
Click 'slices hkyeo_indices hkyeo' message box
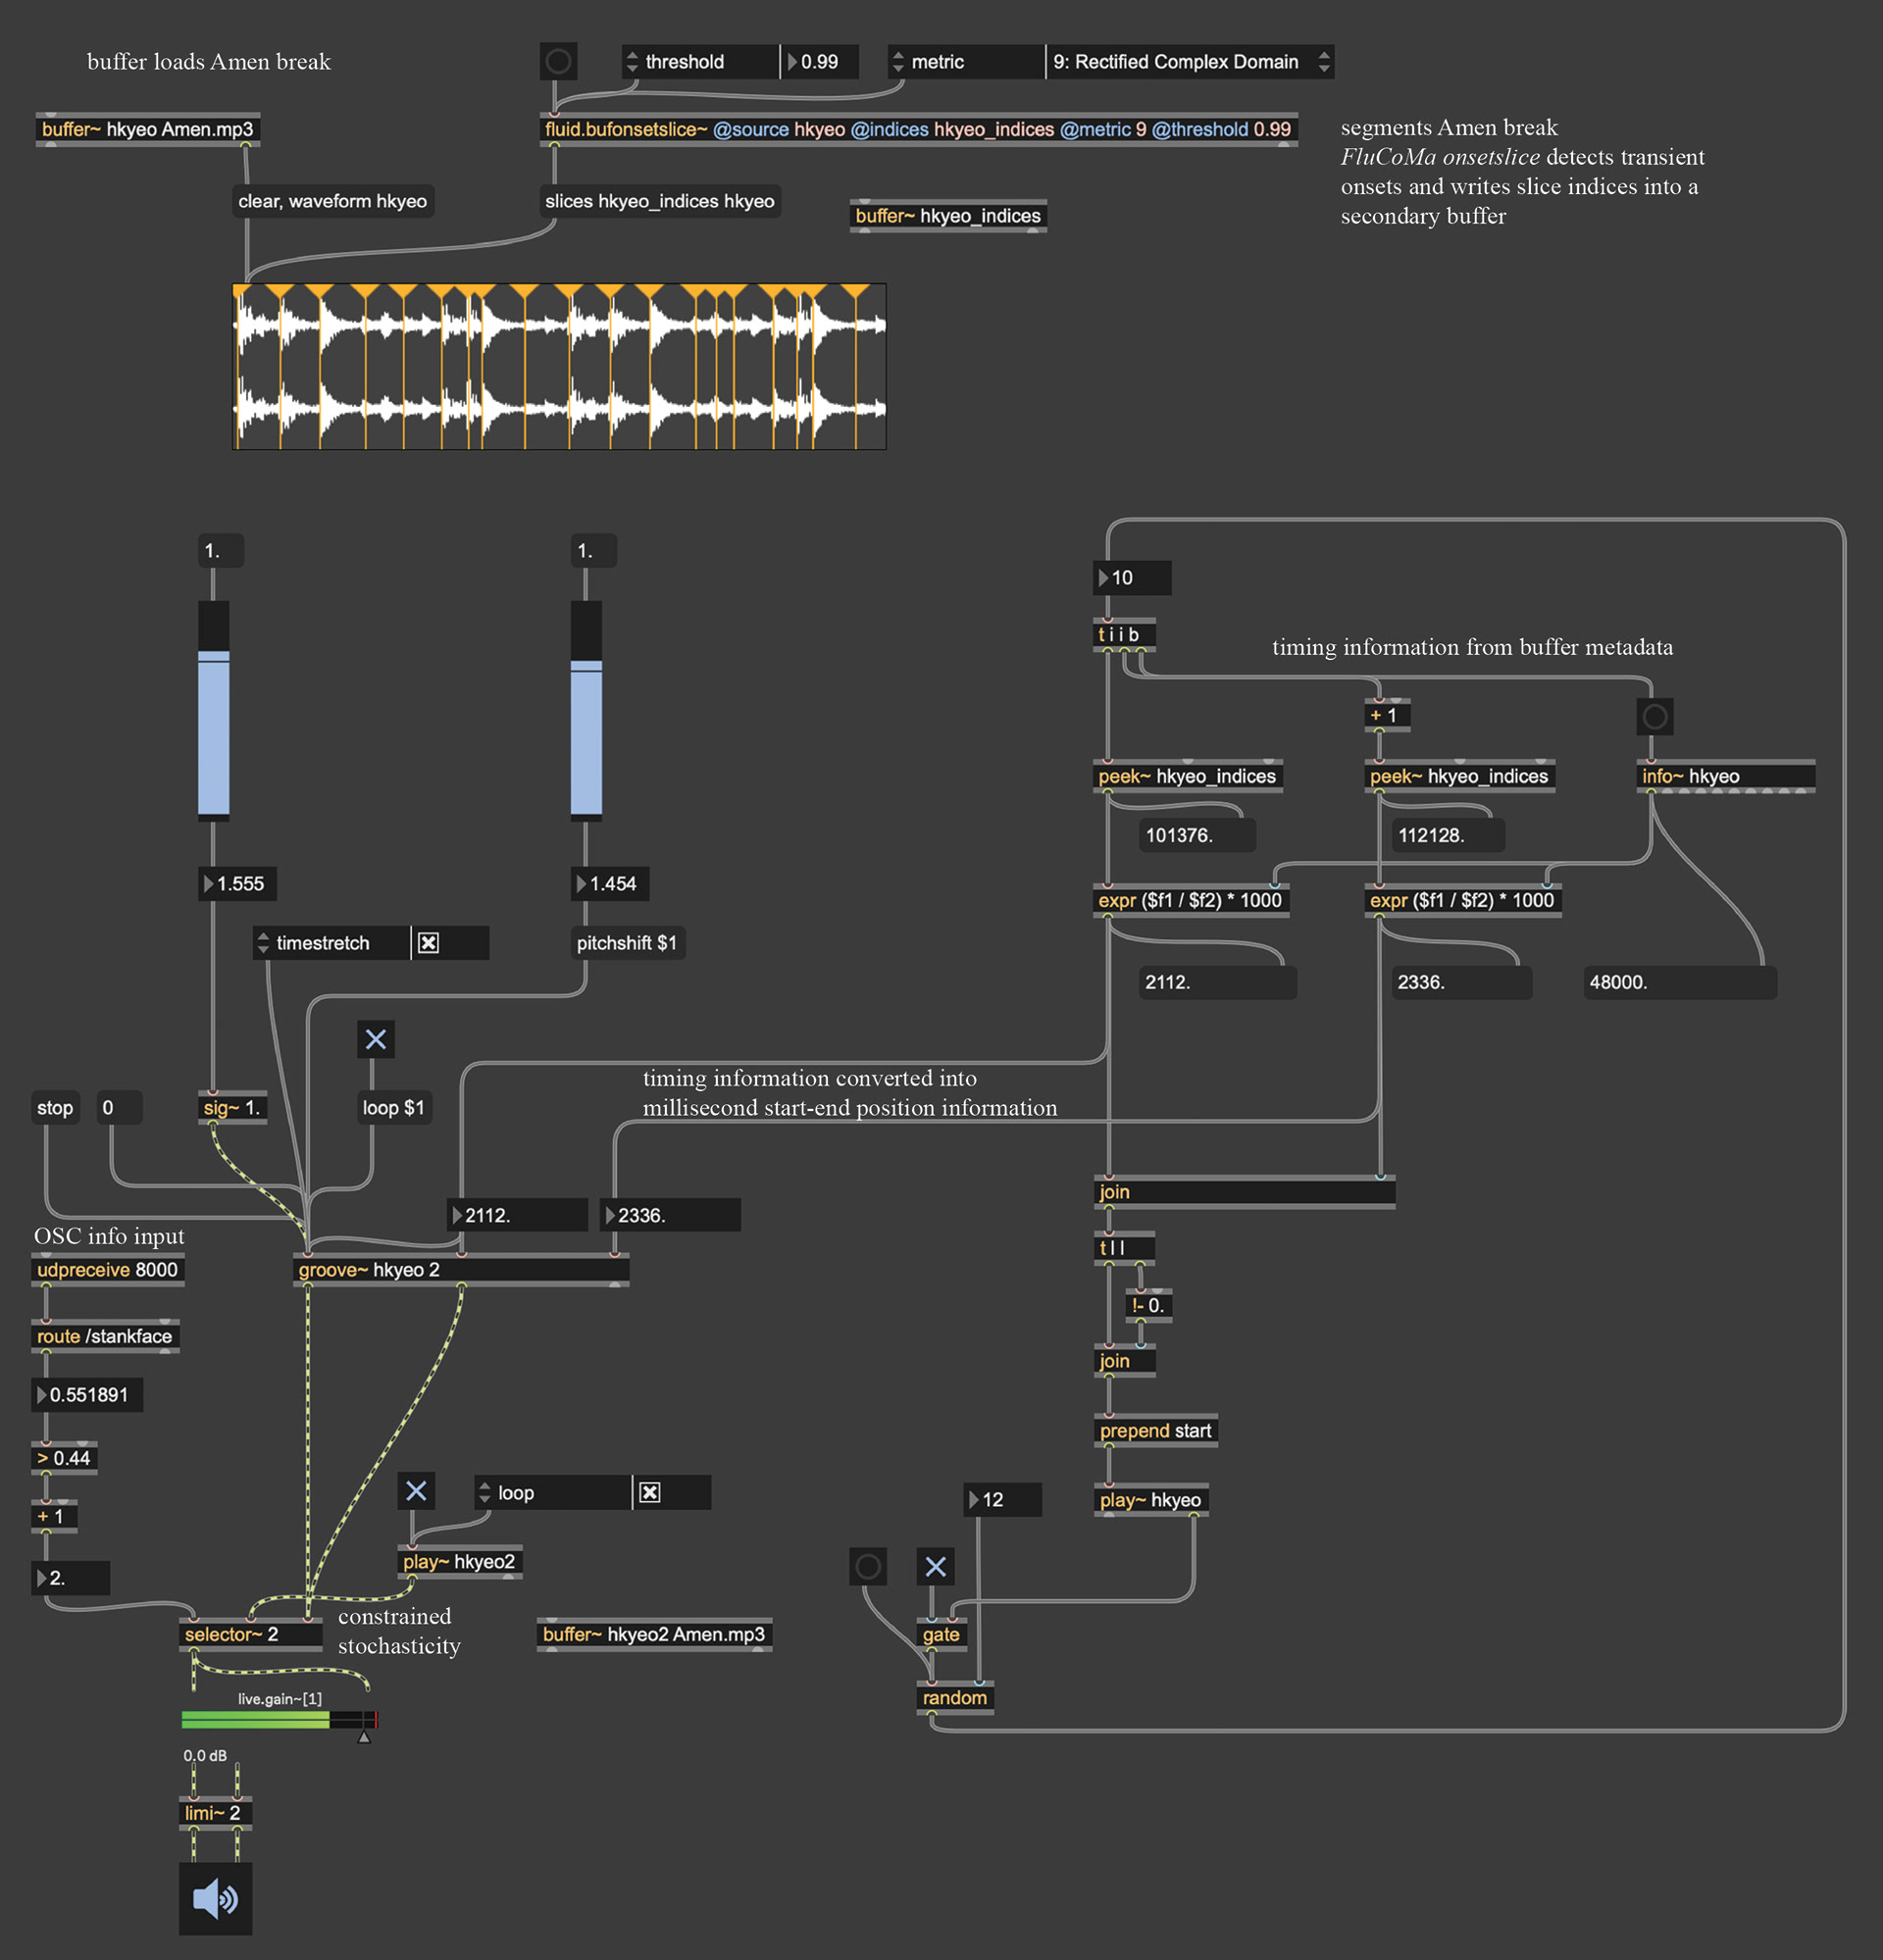click(x=659, y=201)
